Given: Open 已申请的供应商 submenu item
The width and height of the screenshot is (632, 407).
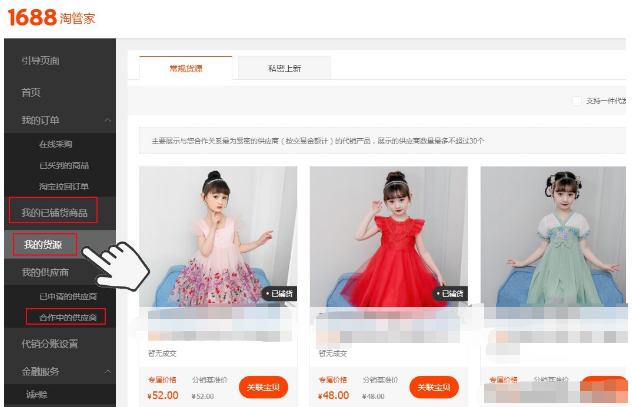Looking at the screenshot, I should coord(68,296).
